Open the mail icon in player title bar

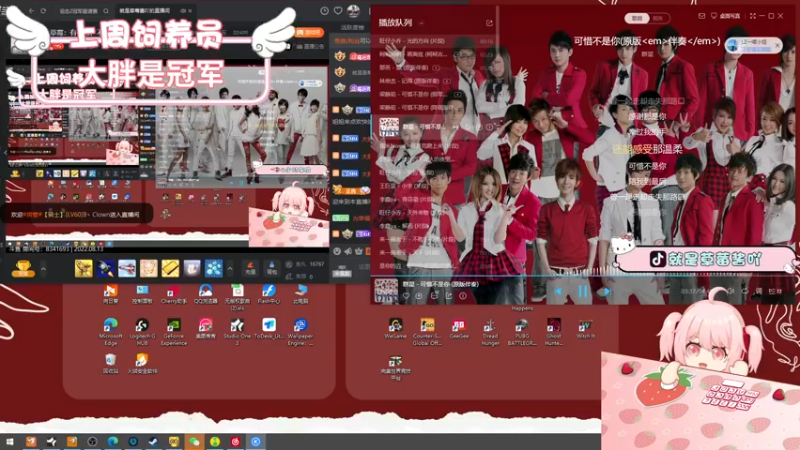tap(702, 16)
